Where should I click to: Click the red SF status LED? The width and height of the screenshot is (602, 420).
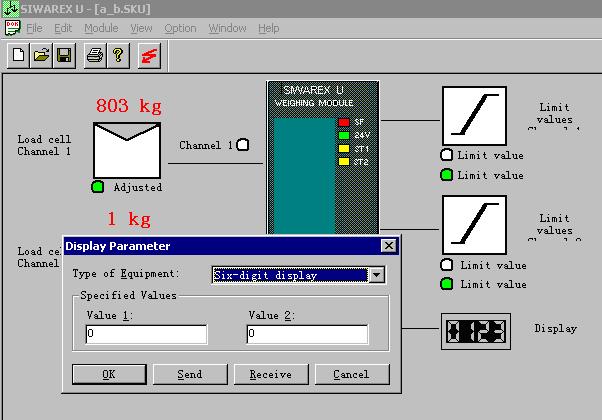(344, 122)
